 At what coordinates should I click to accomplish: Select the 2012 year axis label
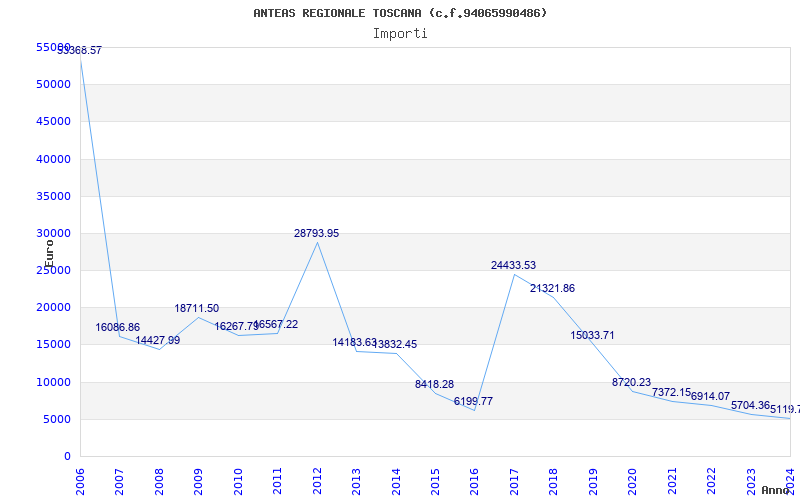pyautogui.click(x=317, y=482)
